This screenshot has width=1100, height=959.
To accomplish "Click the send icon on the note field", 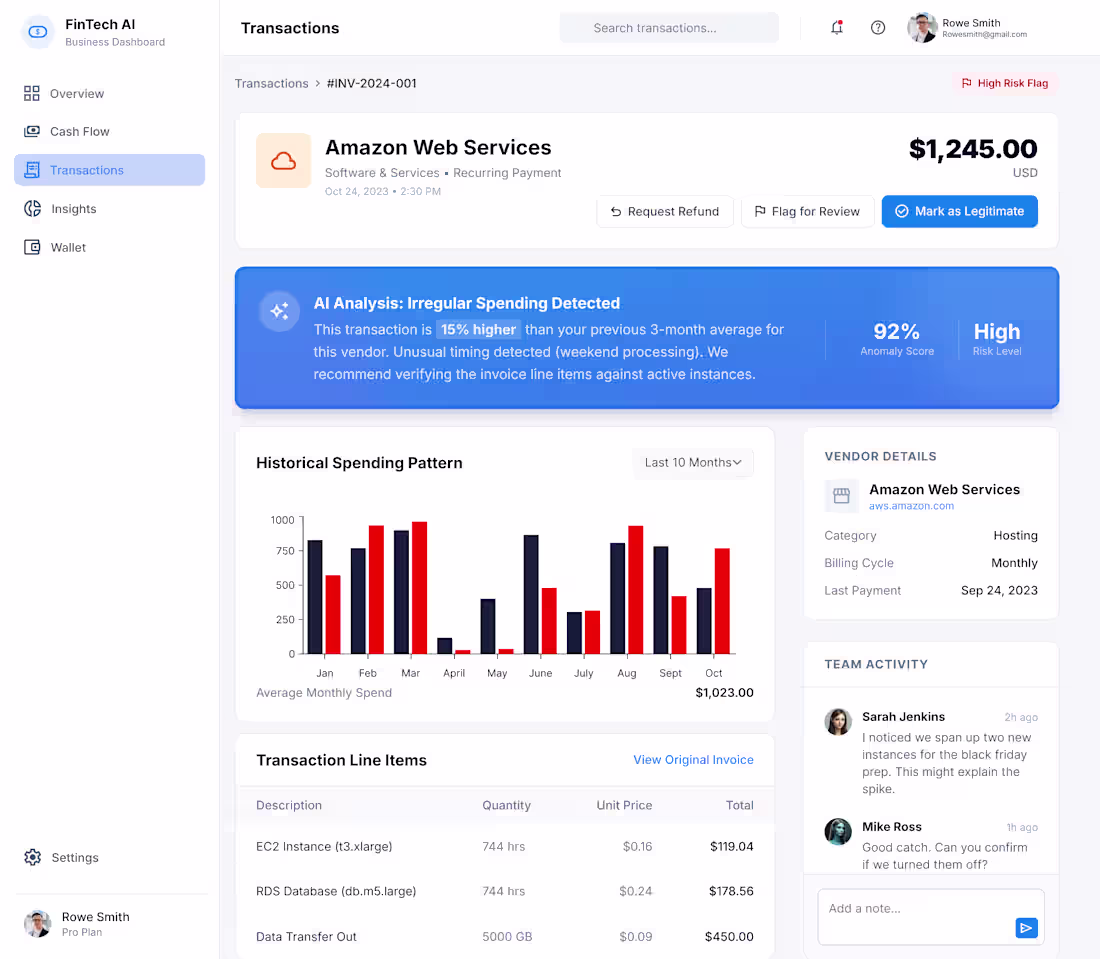I will tap(1026, 927).
